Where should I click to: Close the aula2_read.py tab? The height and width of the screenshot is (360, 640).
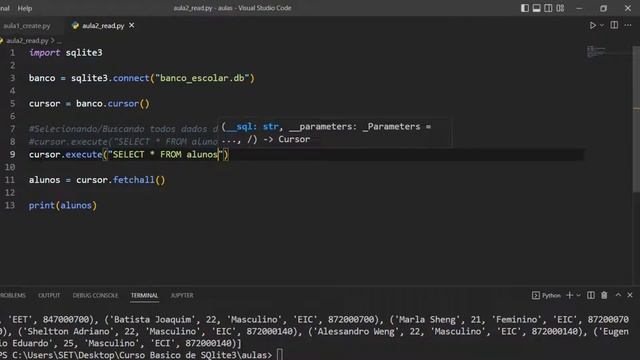pos(131,25)
